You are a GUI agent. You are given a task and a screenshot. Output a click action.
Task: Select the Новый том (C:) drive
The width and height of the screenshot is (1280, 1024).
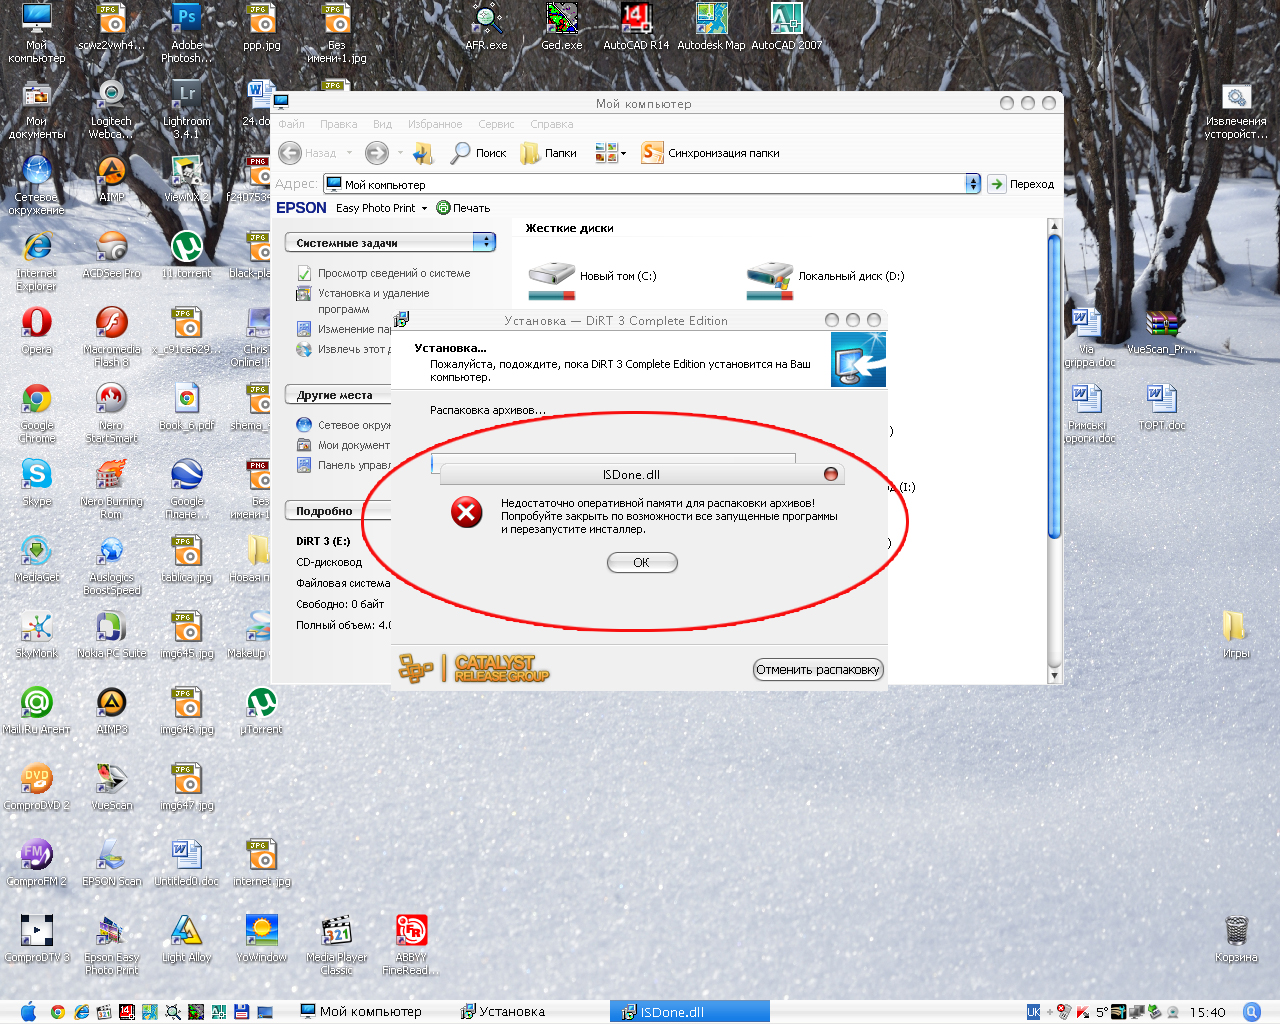click(592, 279)
